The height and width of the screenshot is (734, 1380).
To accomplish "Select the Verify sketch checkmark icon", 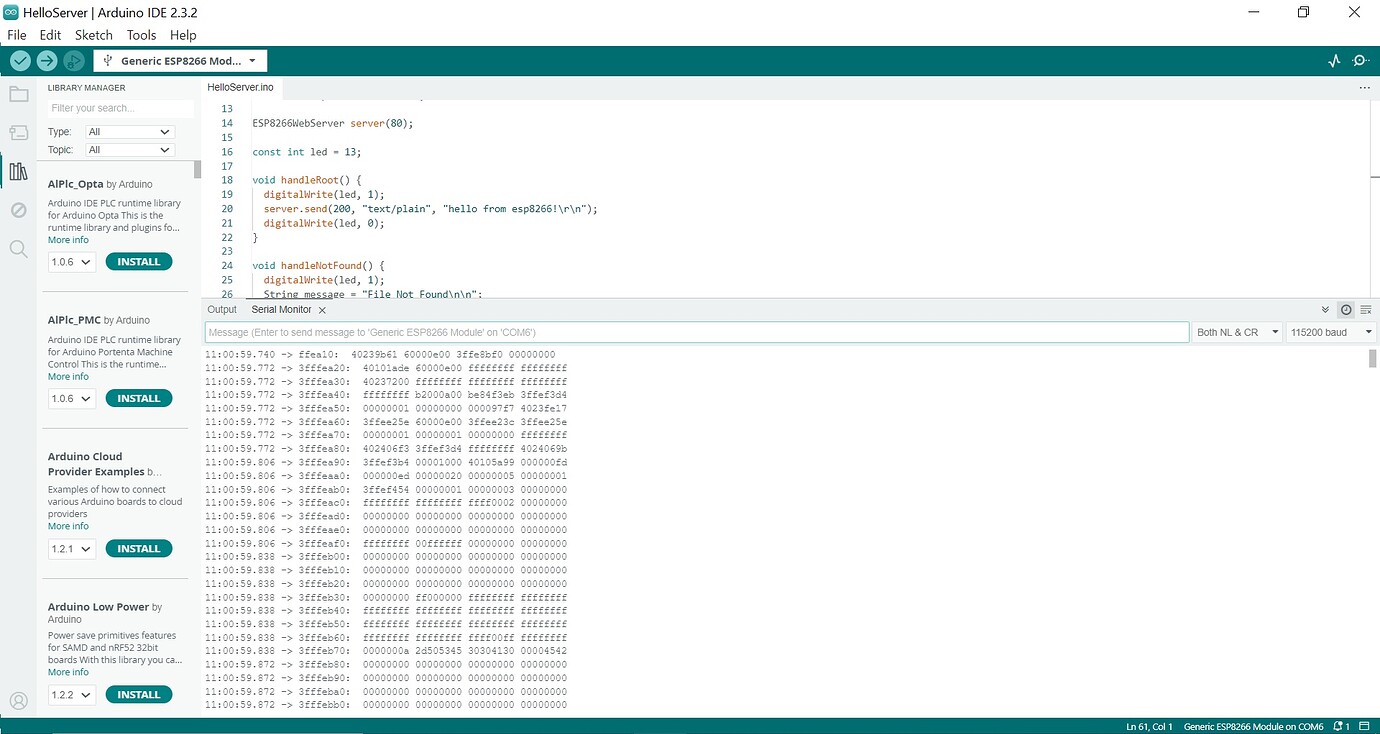I will point(20,60).
